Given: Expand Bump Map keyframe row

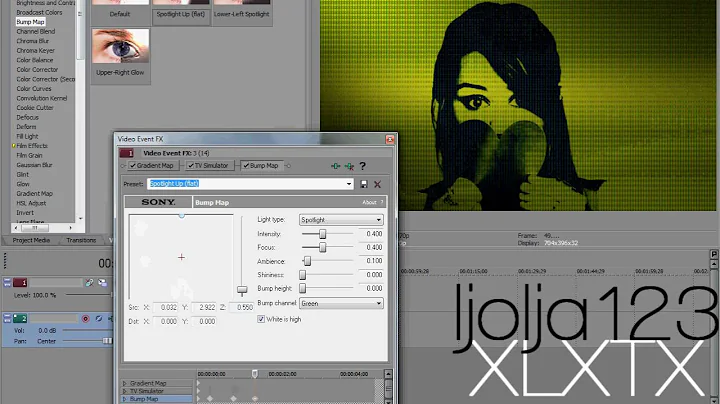Looking at the screenshot, I should pos(124,399).
